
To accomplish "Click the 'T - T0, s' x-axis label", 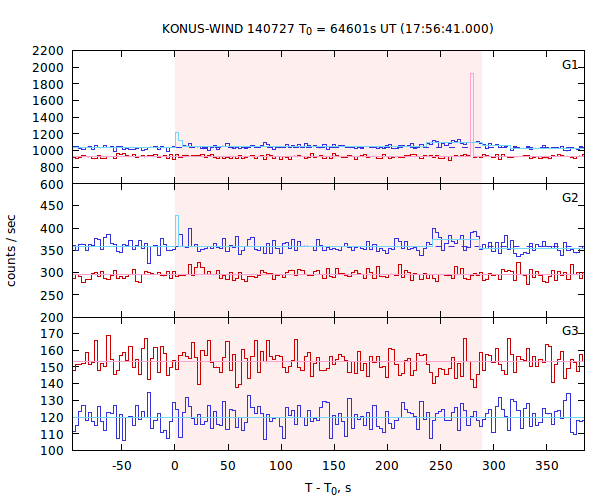I will 328,488.
